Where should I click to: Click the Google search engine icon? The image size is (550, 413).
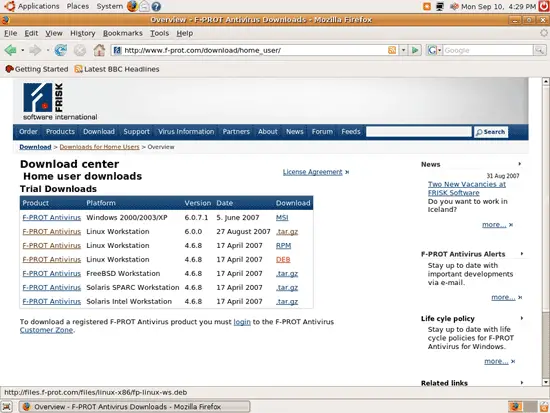coord(432,51)
